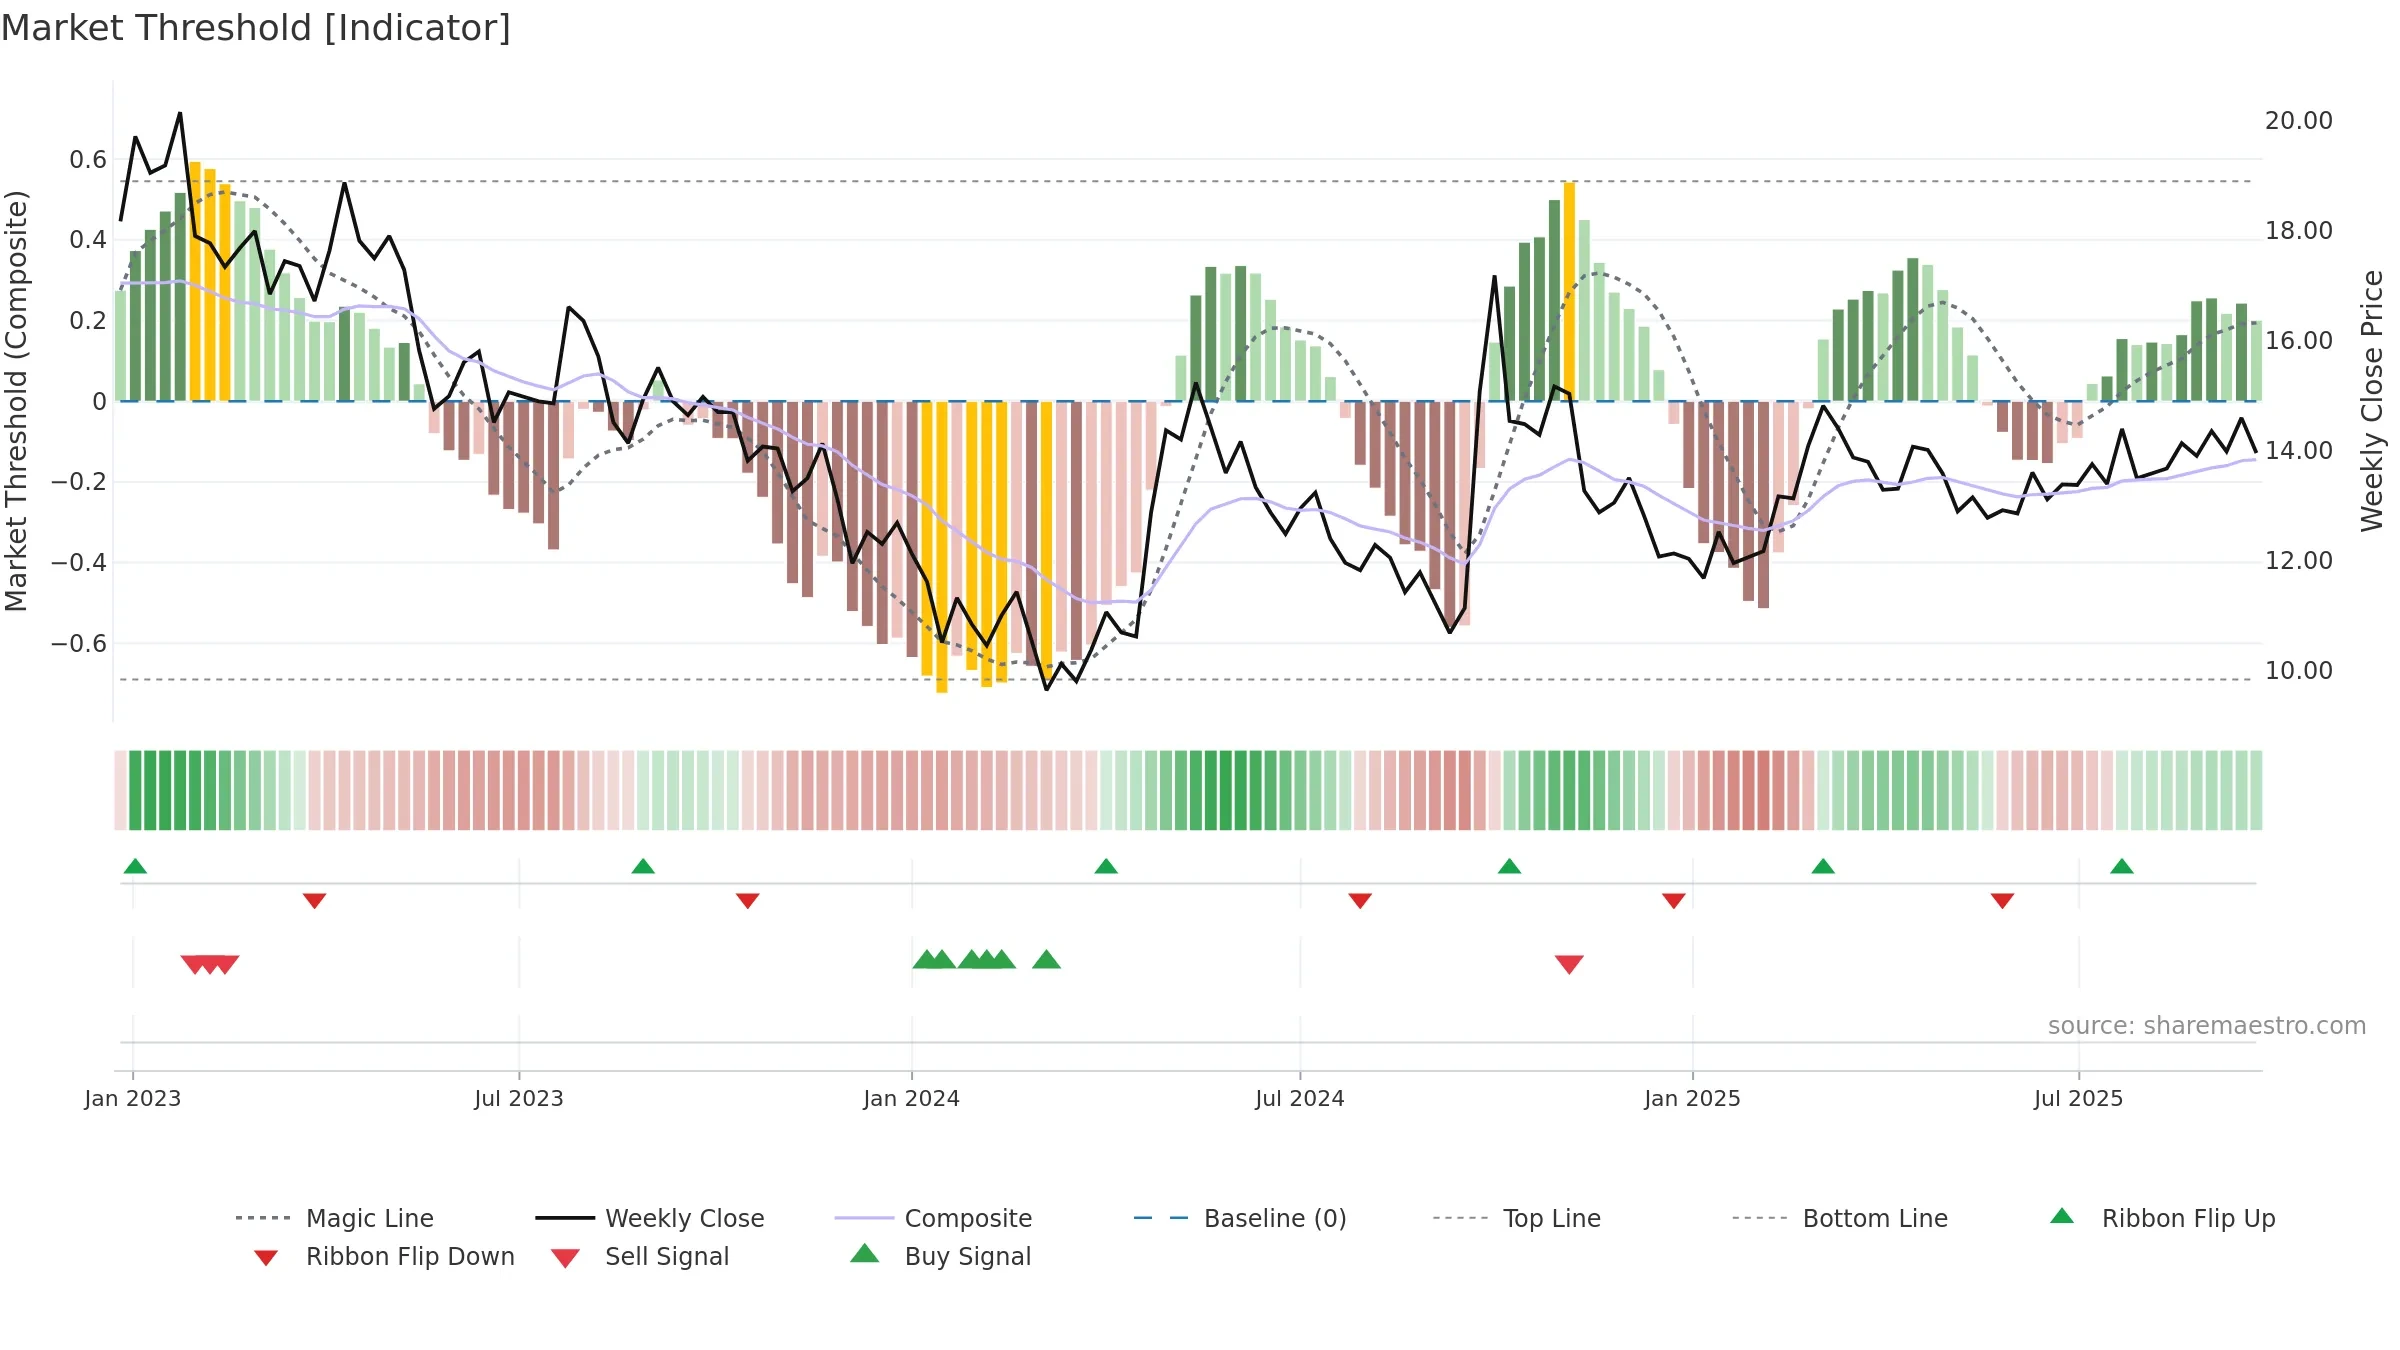Click the ribbon flip up marker near Oct 2024

point(1509,866)
